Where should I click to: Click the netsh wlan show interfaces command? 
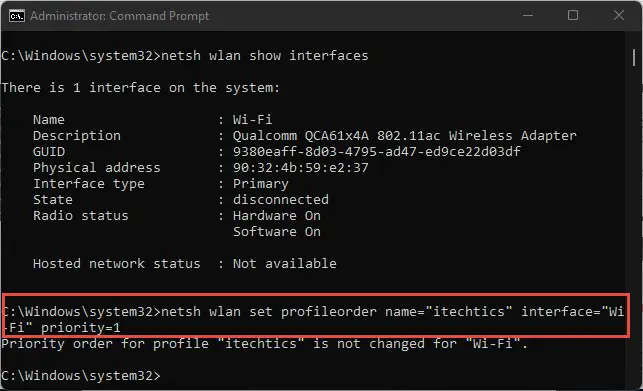click(x=264, y=55)
